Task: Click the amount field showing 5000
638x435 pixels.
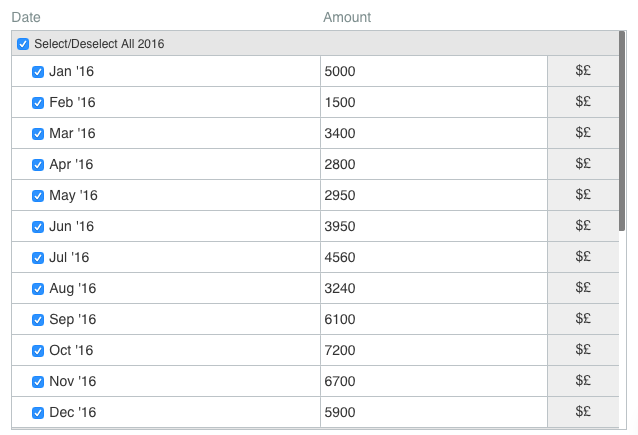Action: click(x=434, y=71)
